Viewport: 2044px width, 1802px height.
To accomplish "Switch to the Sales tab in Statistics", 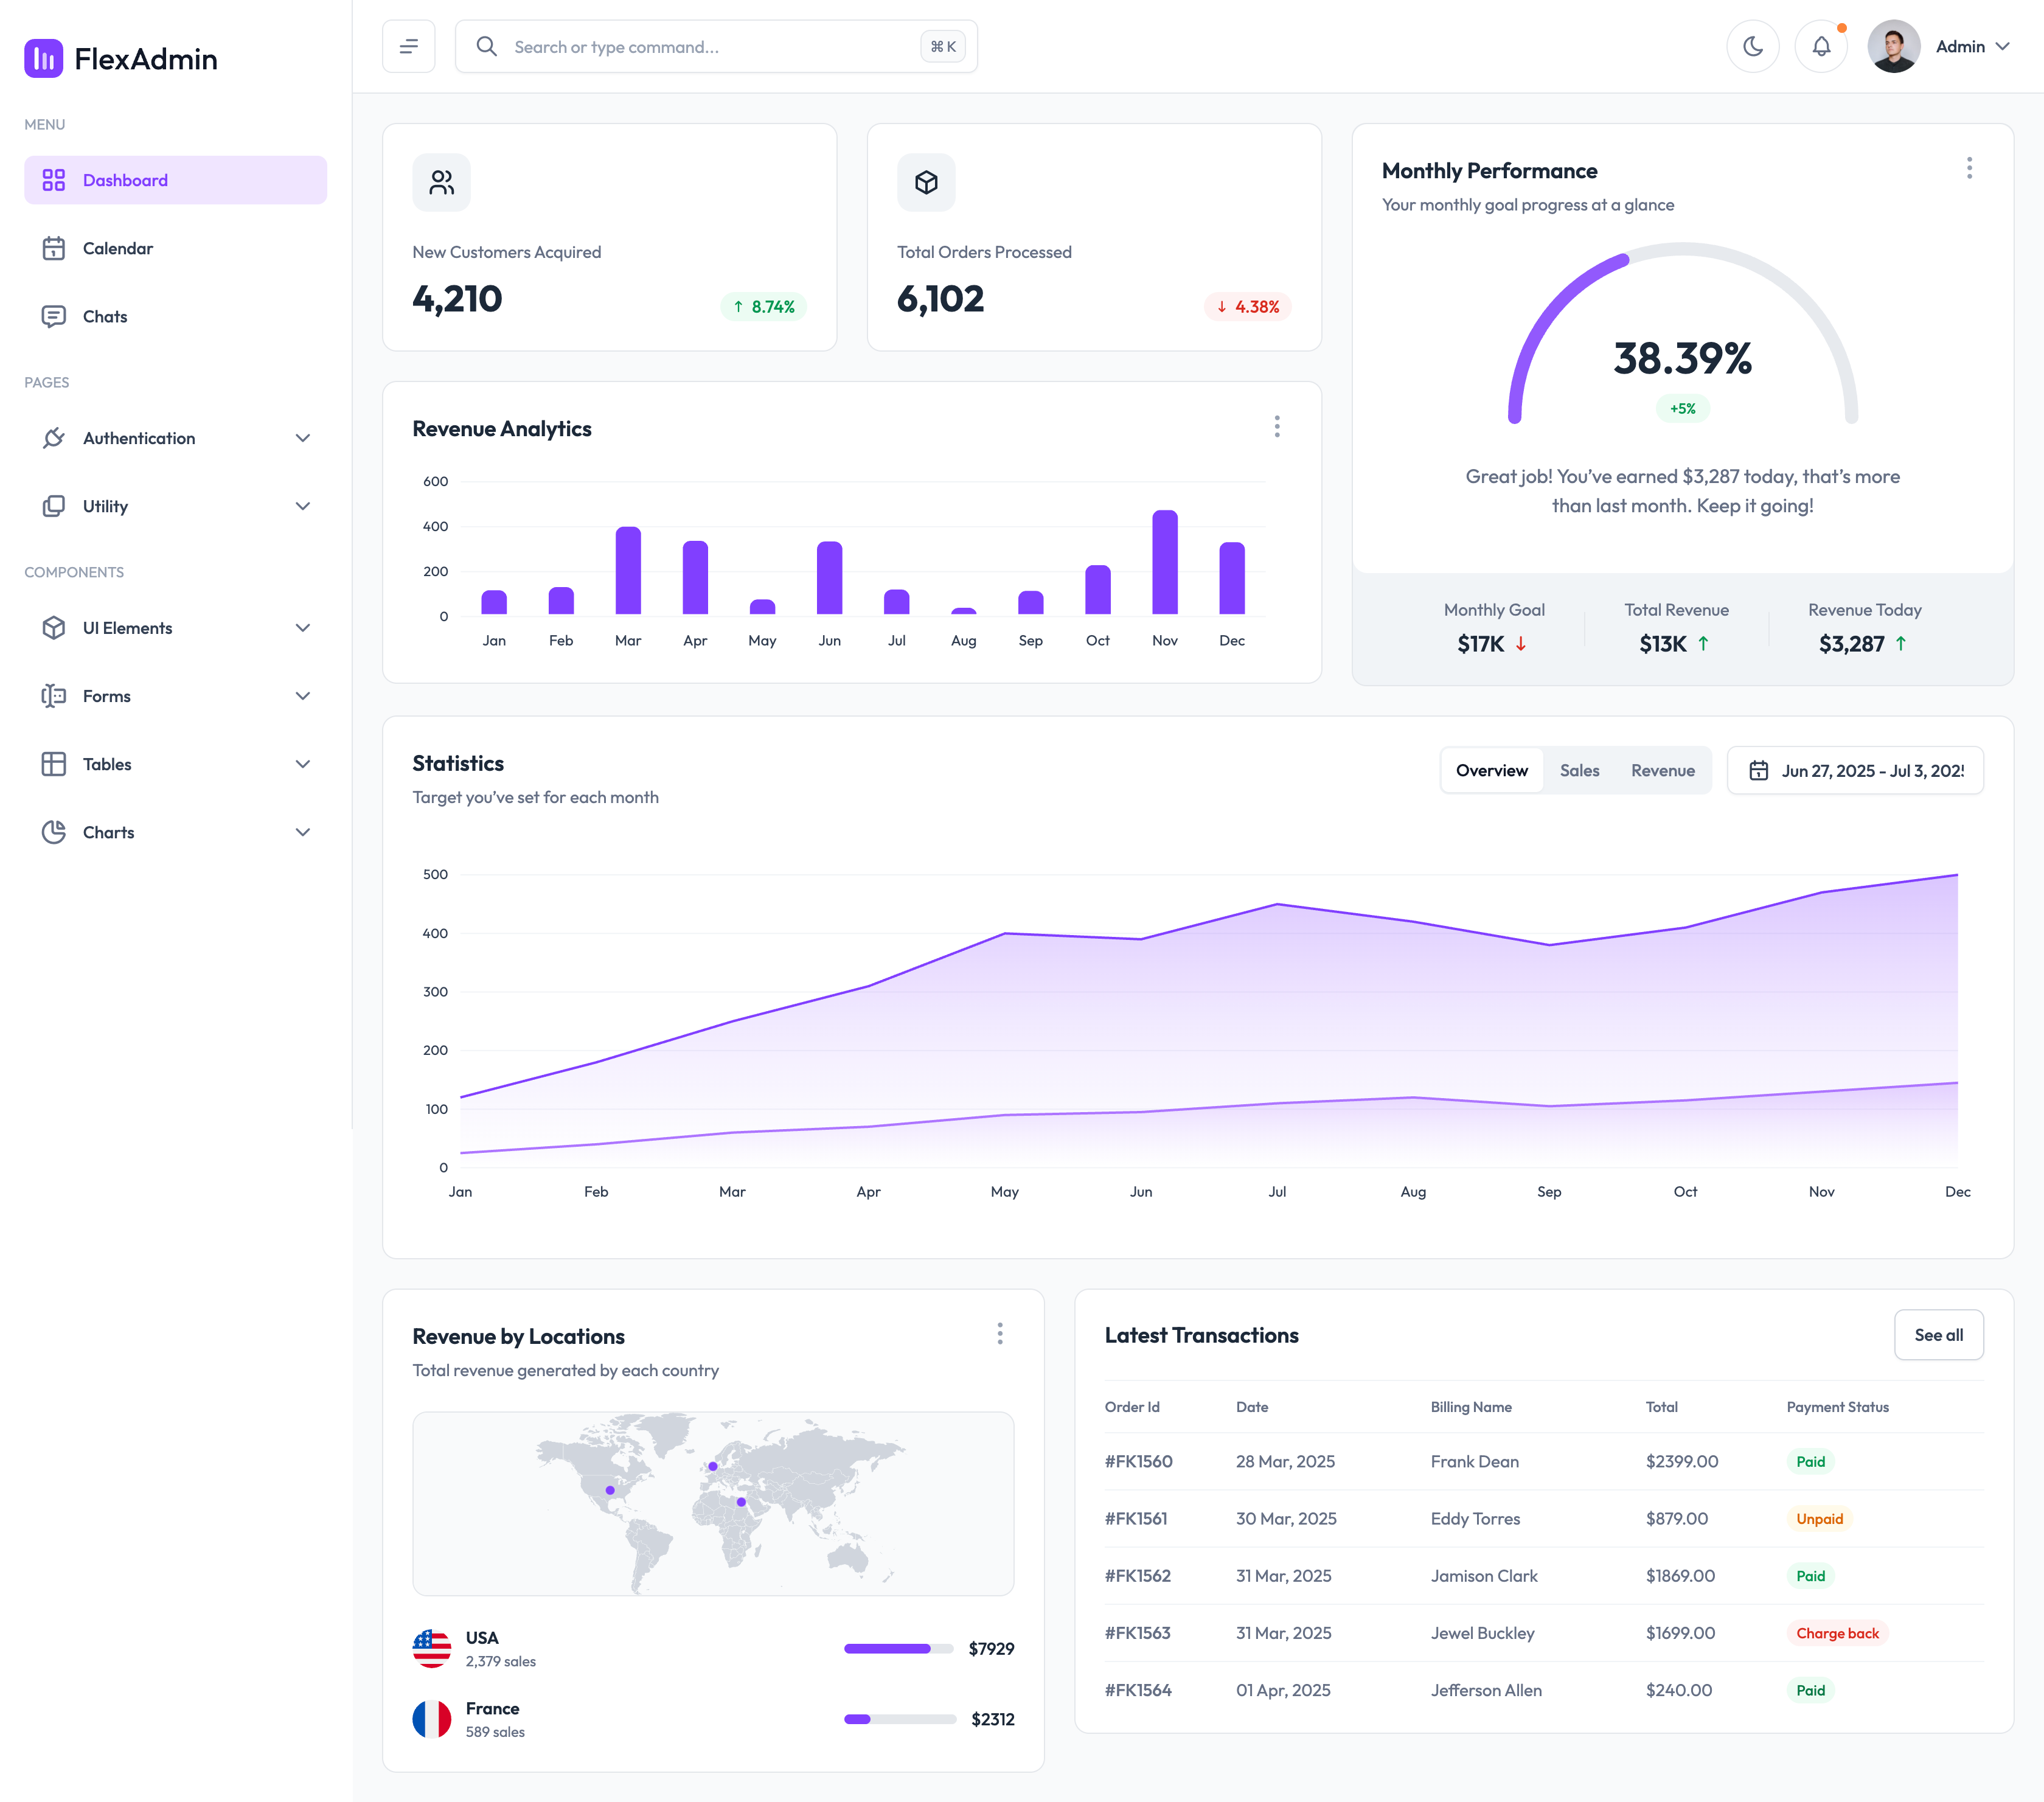I will tap(1579, 770).
